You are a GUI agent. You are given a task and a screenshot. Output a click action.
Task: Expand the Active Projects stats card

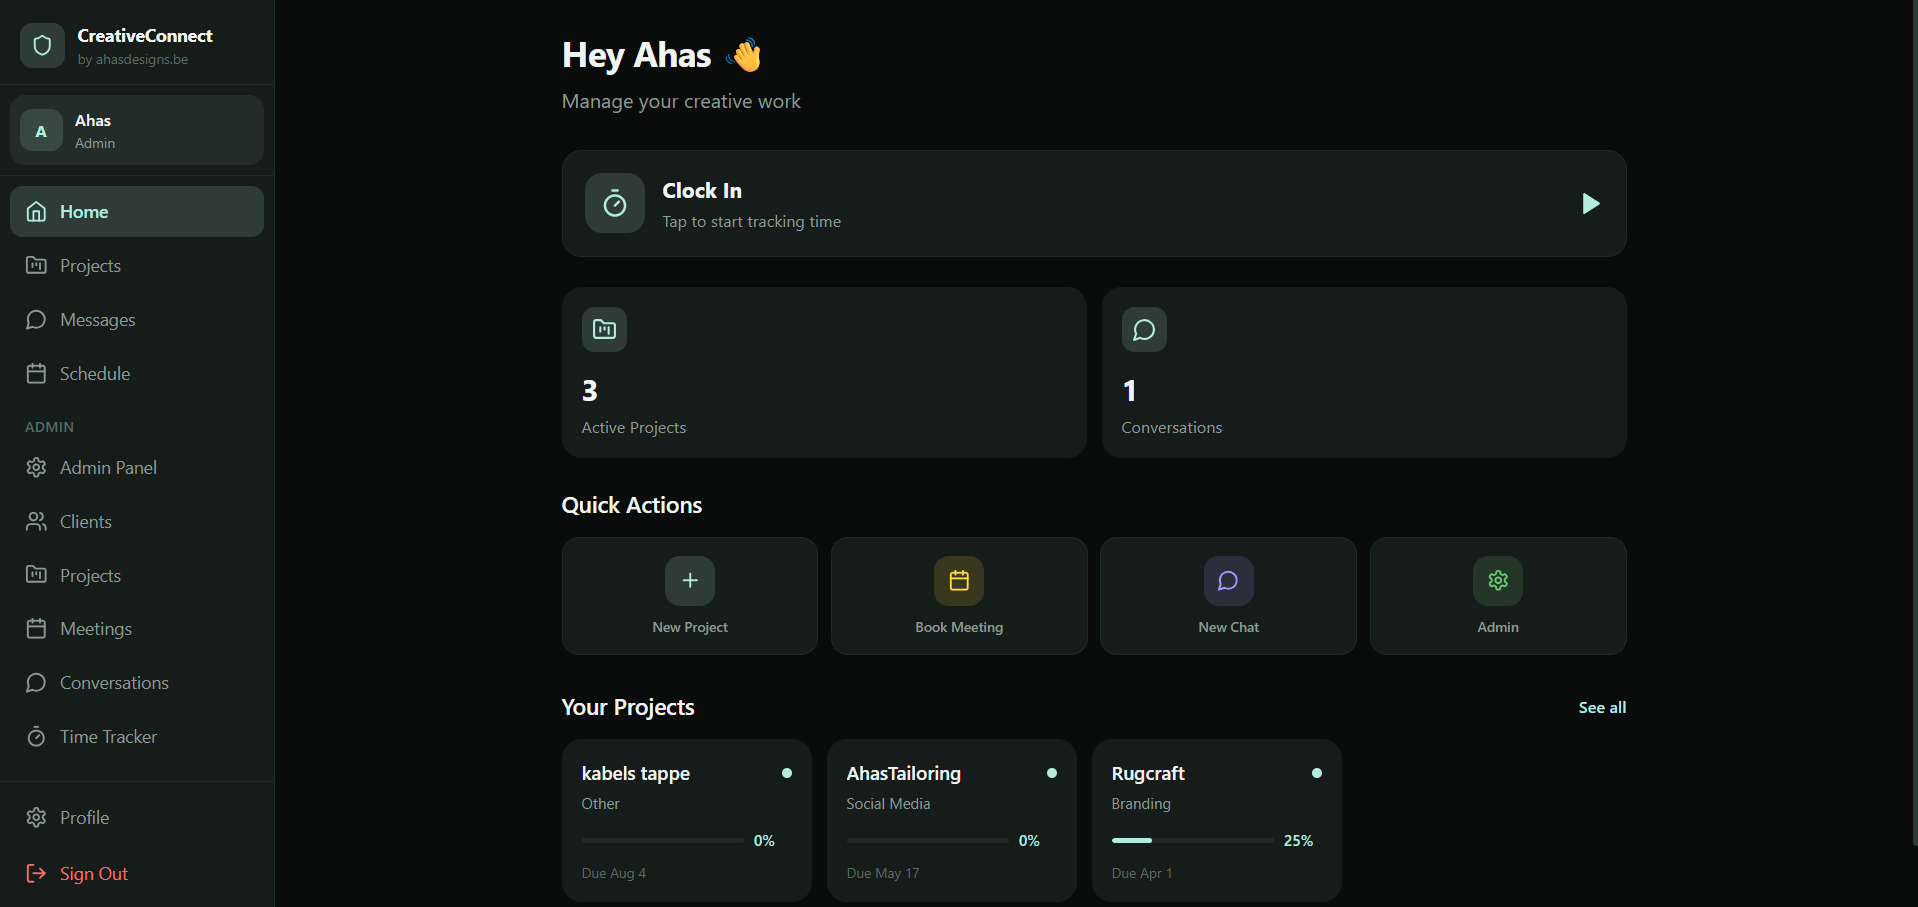[x=823, y=373]
